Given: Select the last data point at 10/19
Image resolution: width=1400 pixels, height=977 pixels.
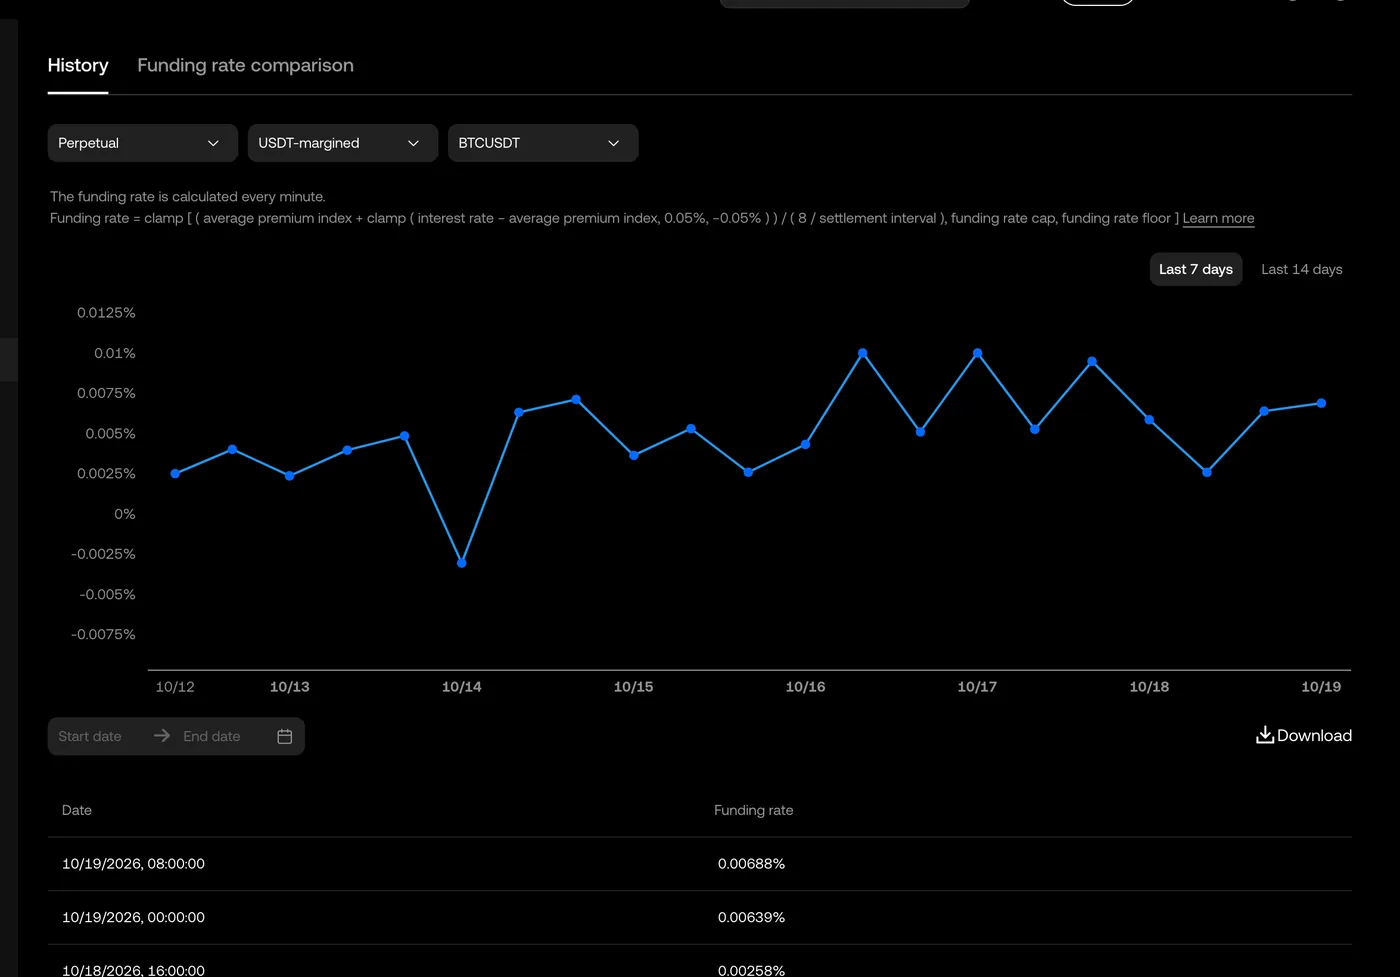Looking at the screenshot, I should click(x=1321, y=403).
